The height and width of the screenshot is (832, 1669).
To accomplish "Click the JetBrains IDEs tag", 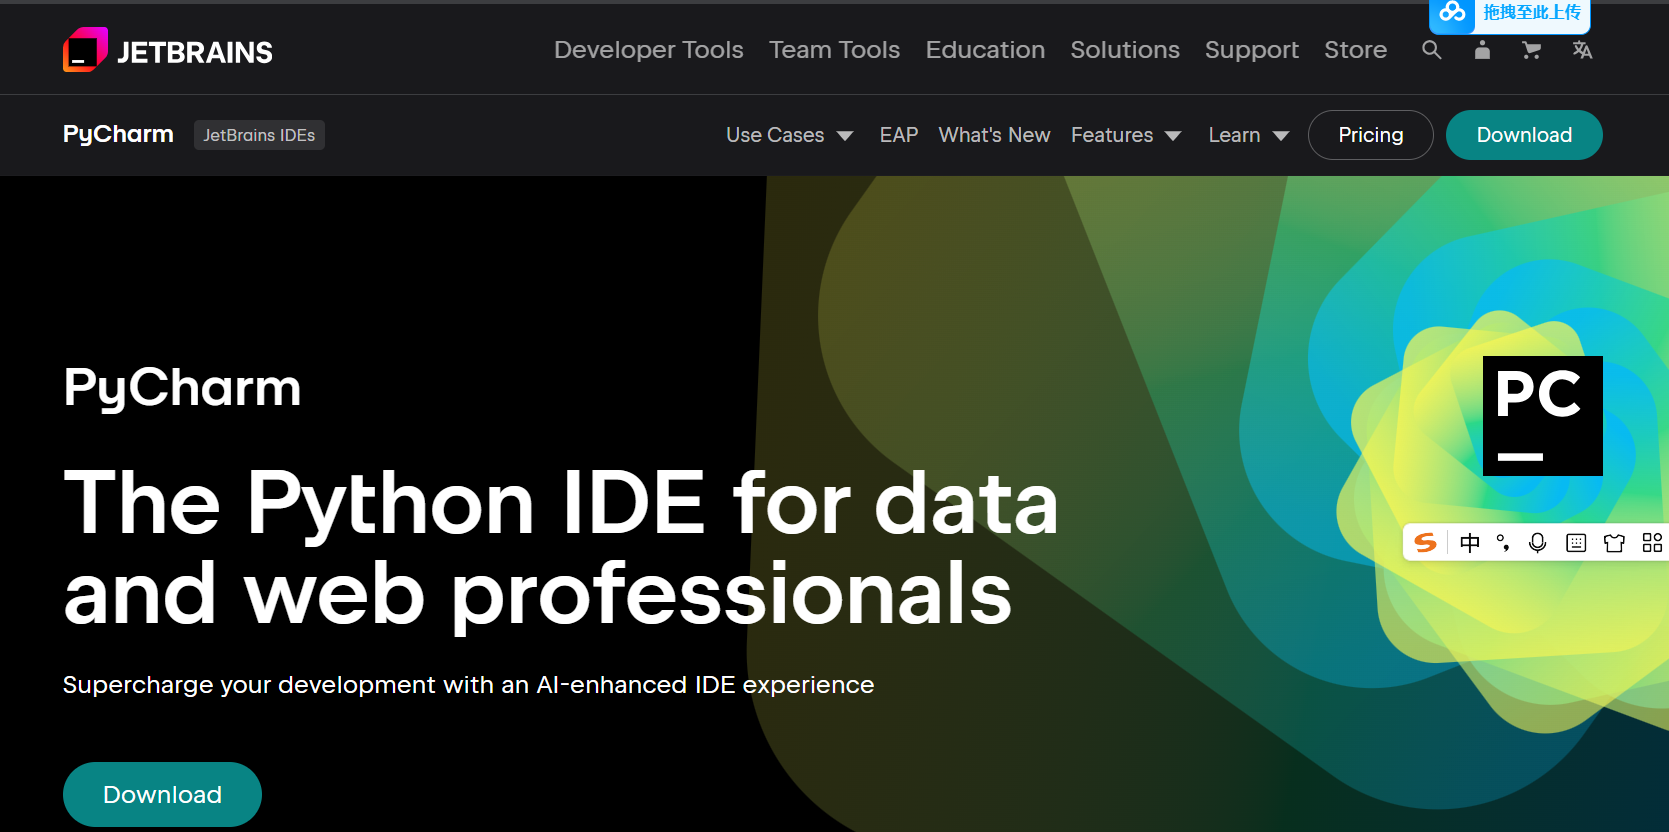I will click(x=259, y=135).
